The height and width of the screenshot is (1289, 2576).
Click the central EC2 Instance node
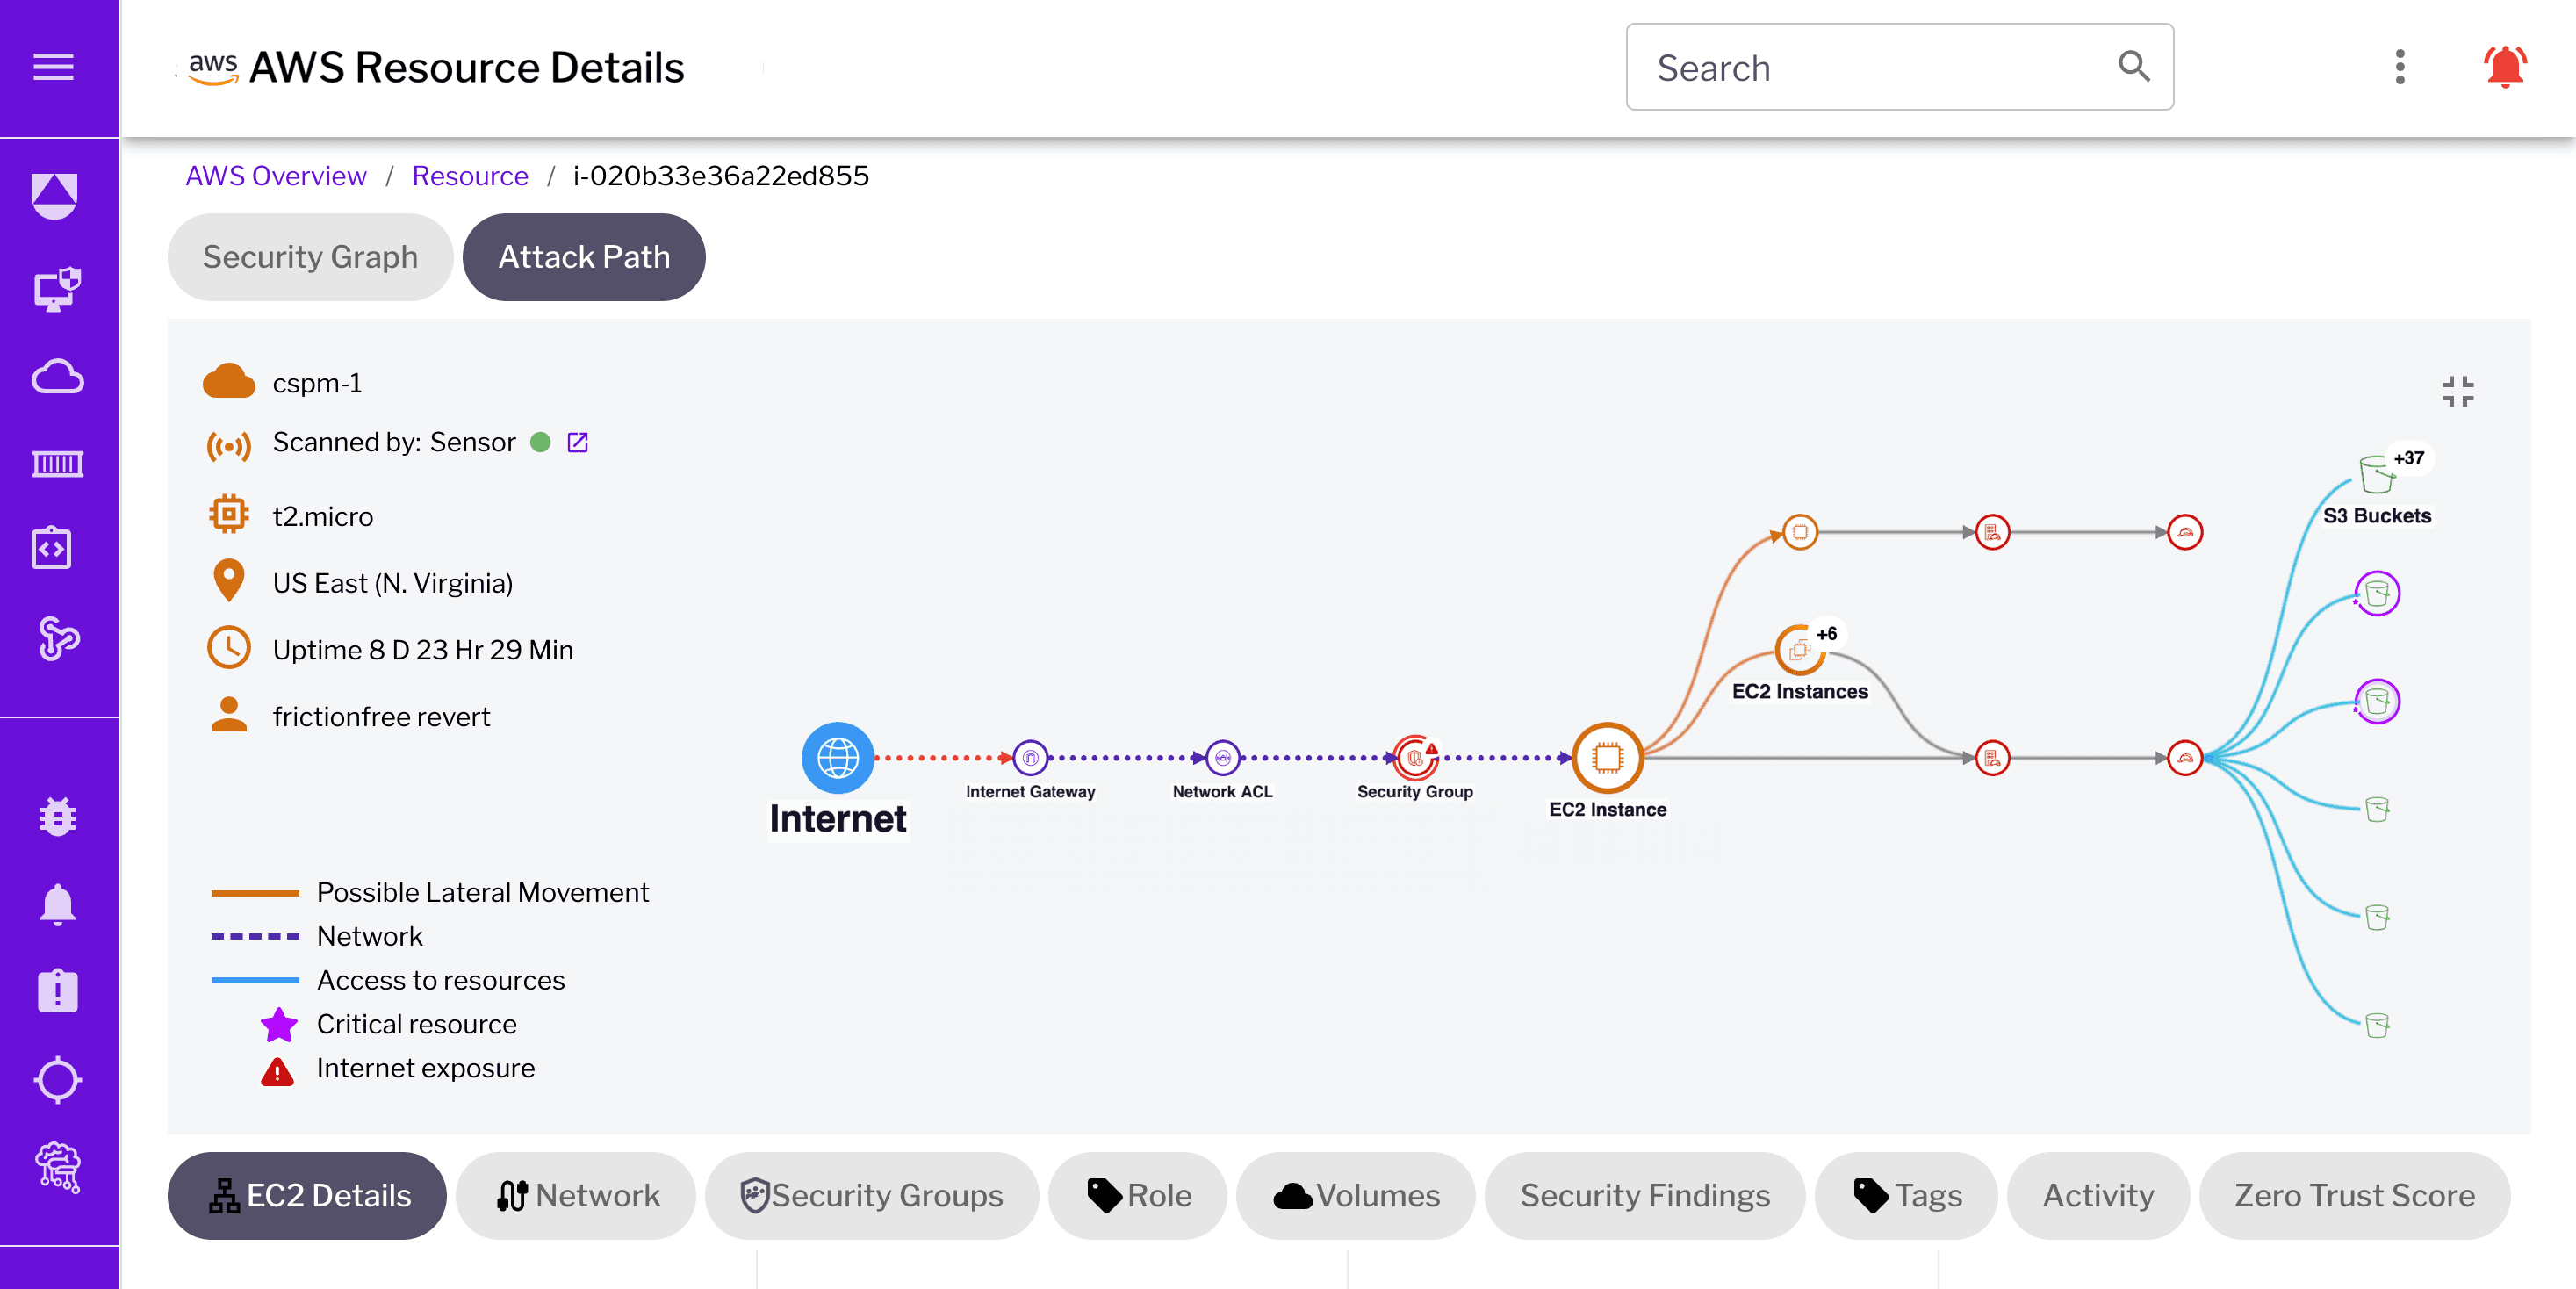click(x=1608, y=758)
